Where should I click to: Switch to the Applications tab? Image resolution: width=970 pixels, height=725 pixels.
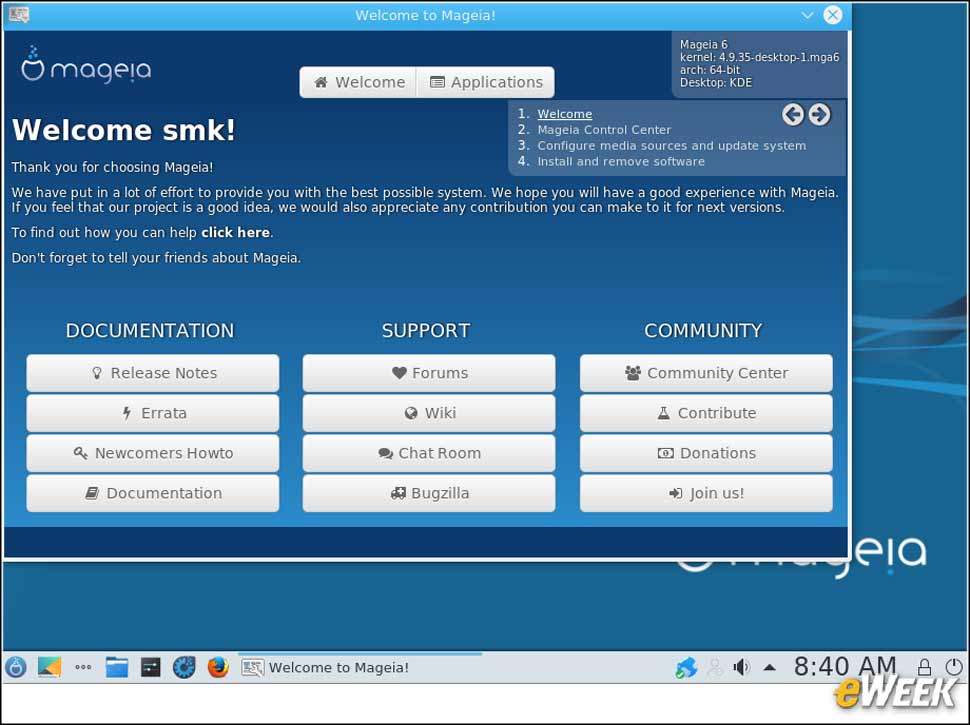click(486, 82)
